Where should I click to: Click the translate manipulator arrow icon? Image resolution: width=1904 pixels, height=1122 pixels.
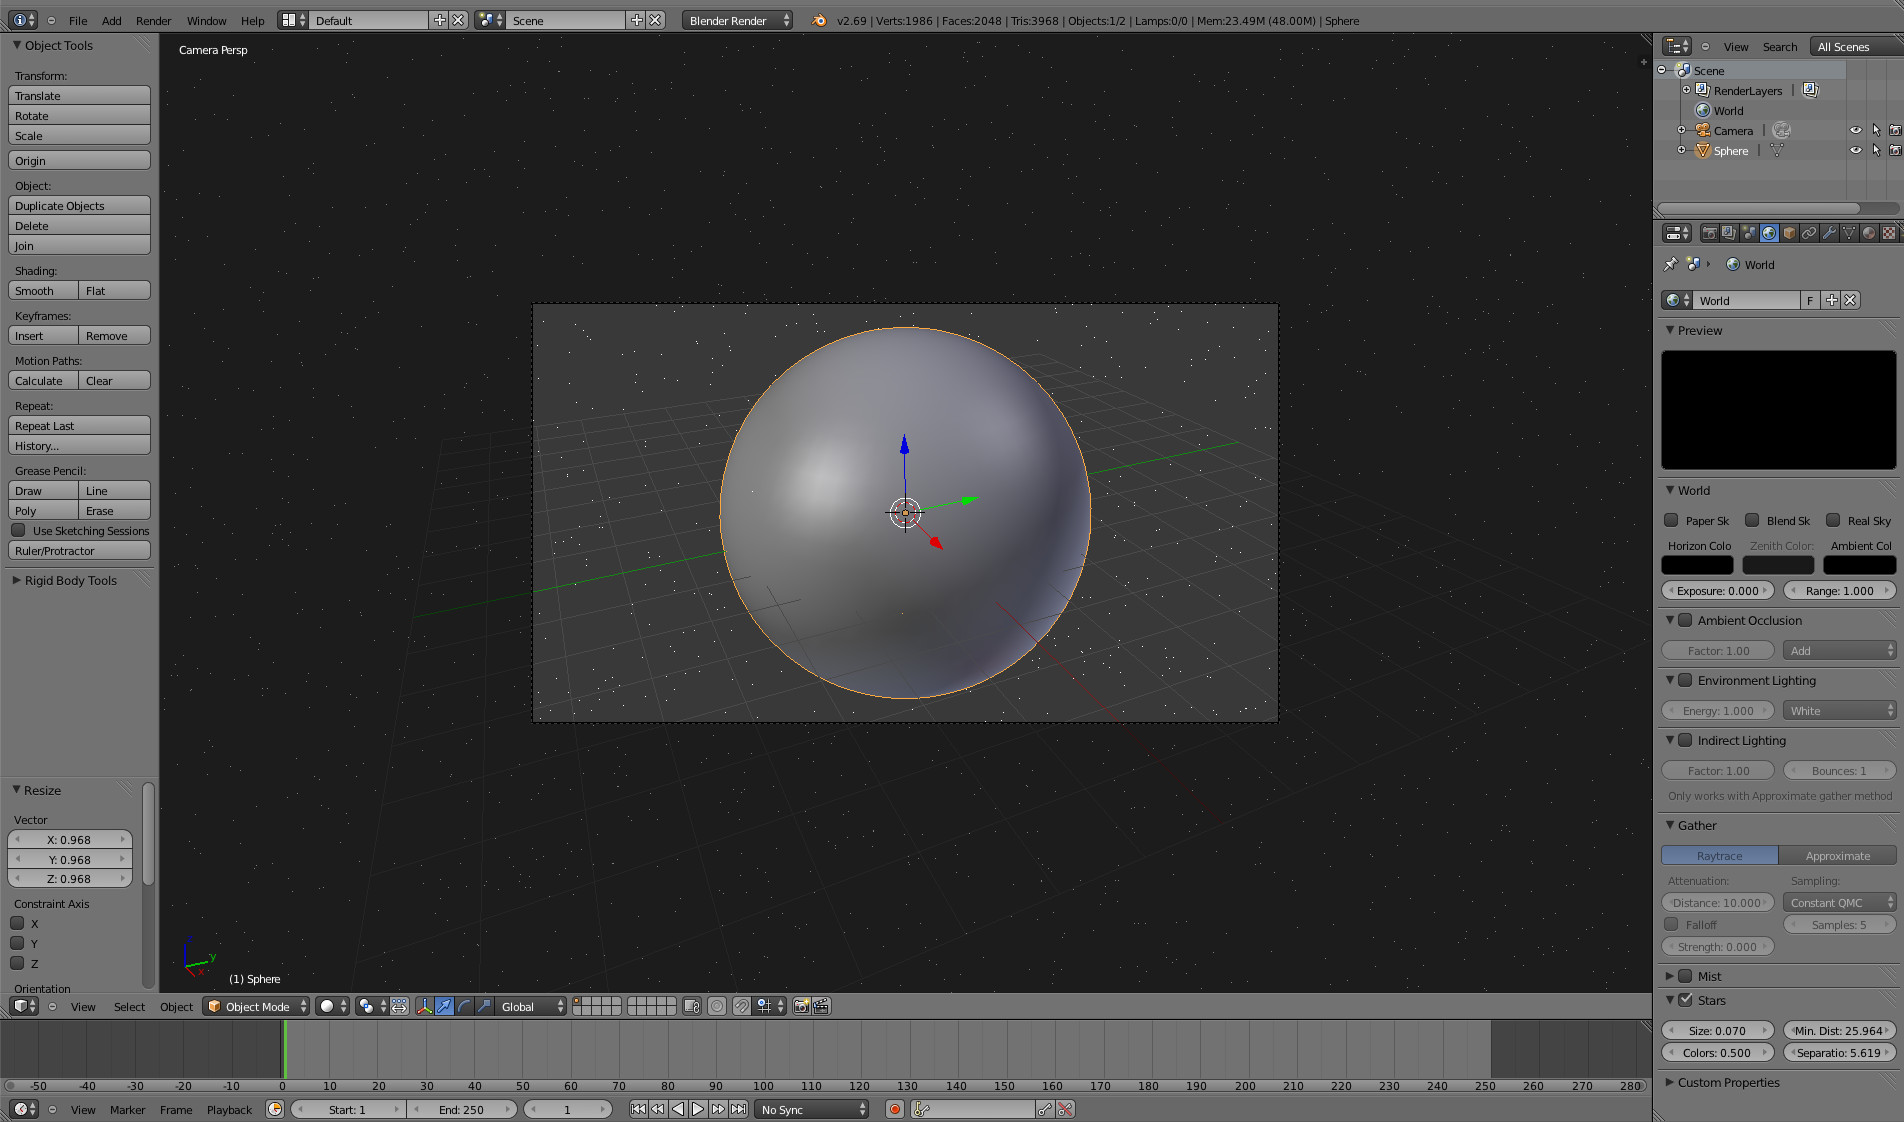(x=445, y=1006)
